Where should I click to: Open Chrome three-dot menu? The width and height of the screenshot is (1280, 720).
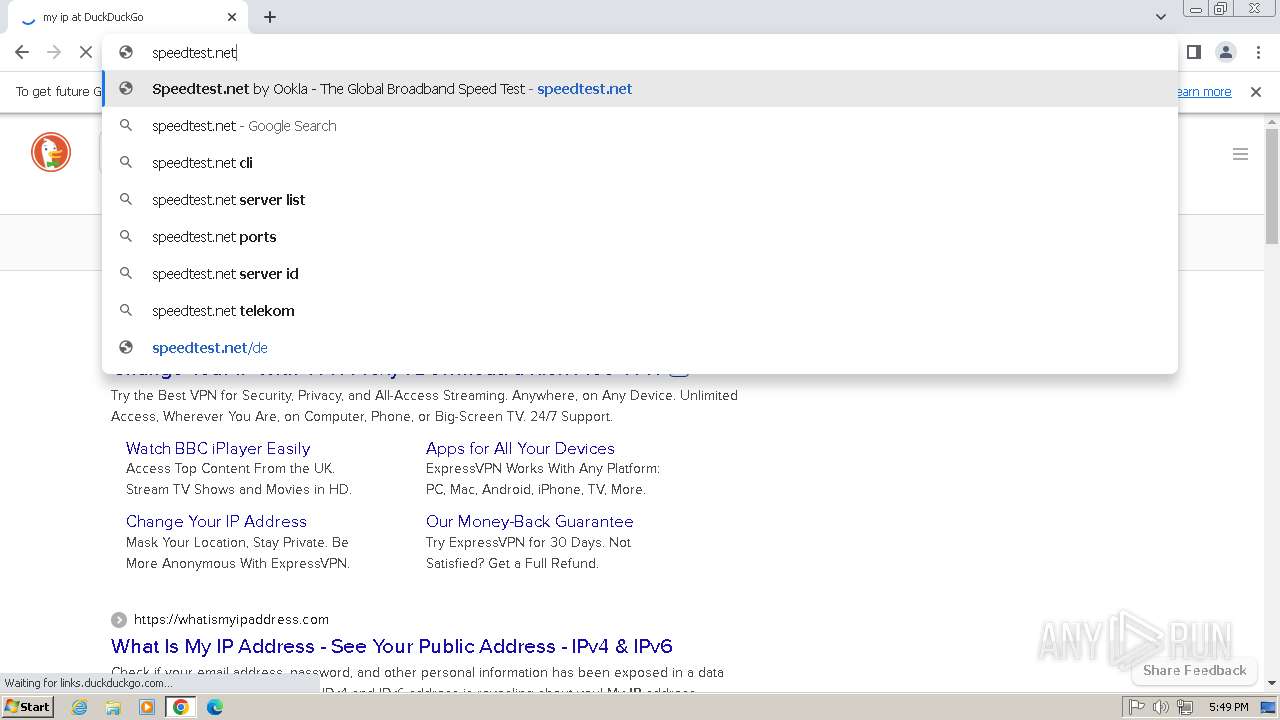[1258, 52]
